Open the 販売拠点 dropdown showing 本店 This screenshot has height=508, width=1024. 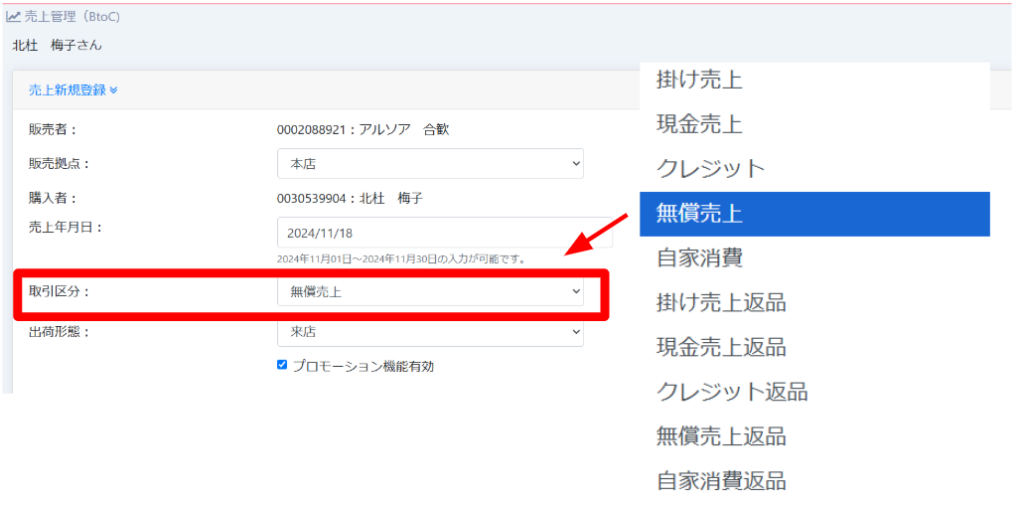[x=430, y=163]
